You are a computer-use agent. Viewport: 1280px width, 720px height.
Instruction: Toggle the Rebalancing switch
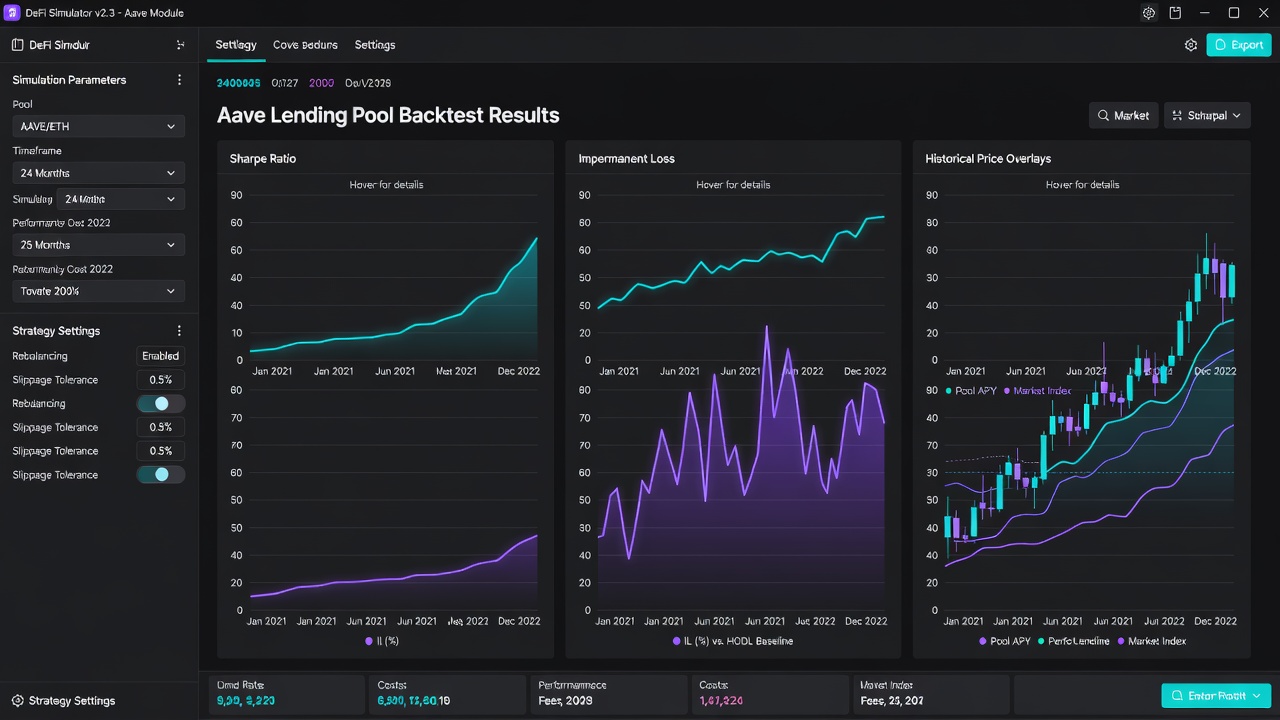coord(161,404)
